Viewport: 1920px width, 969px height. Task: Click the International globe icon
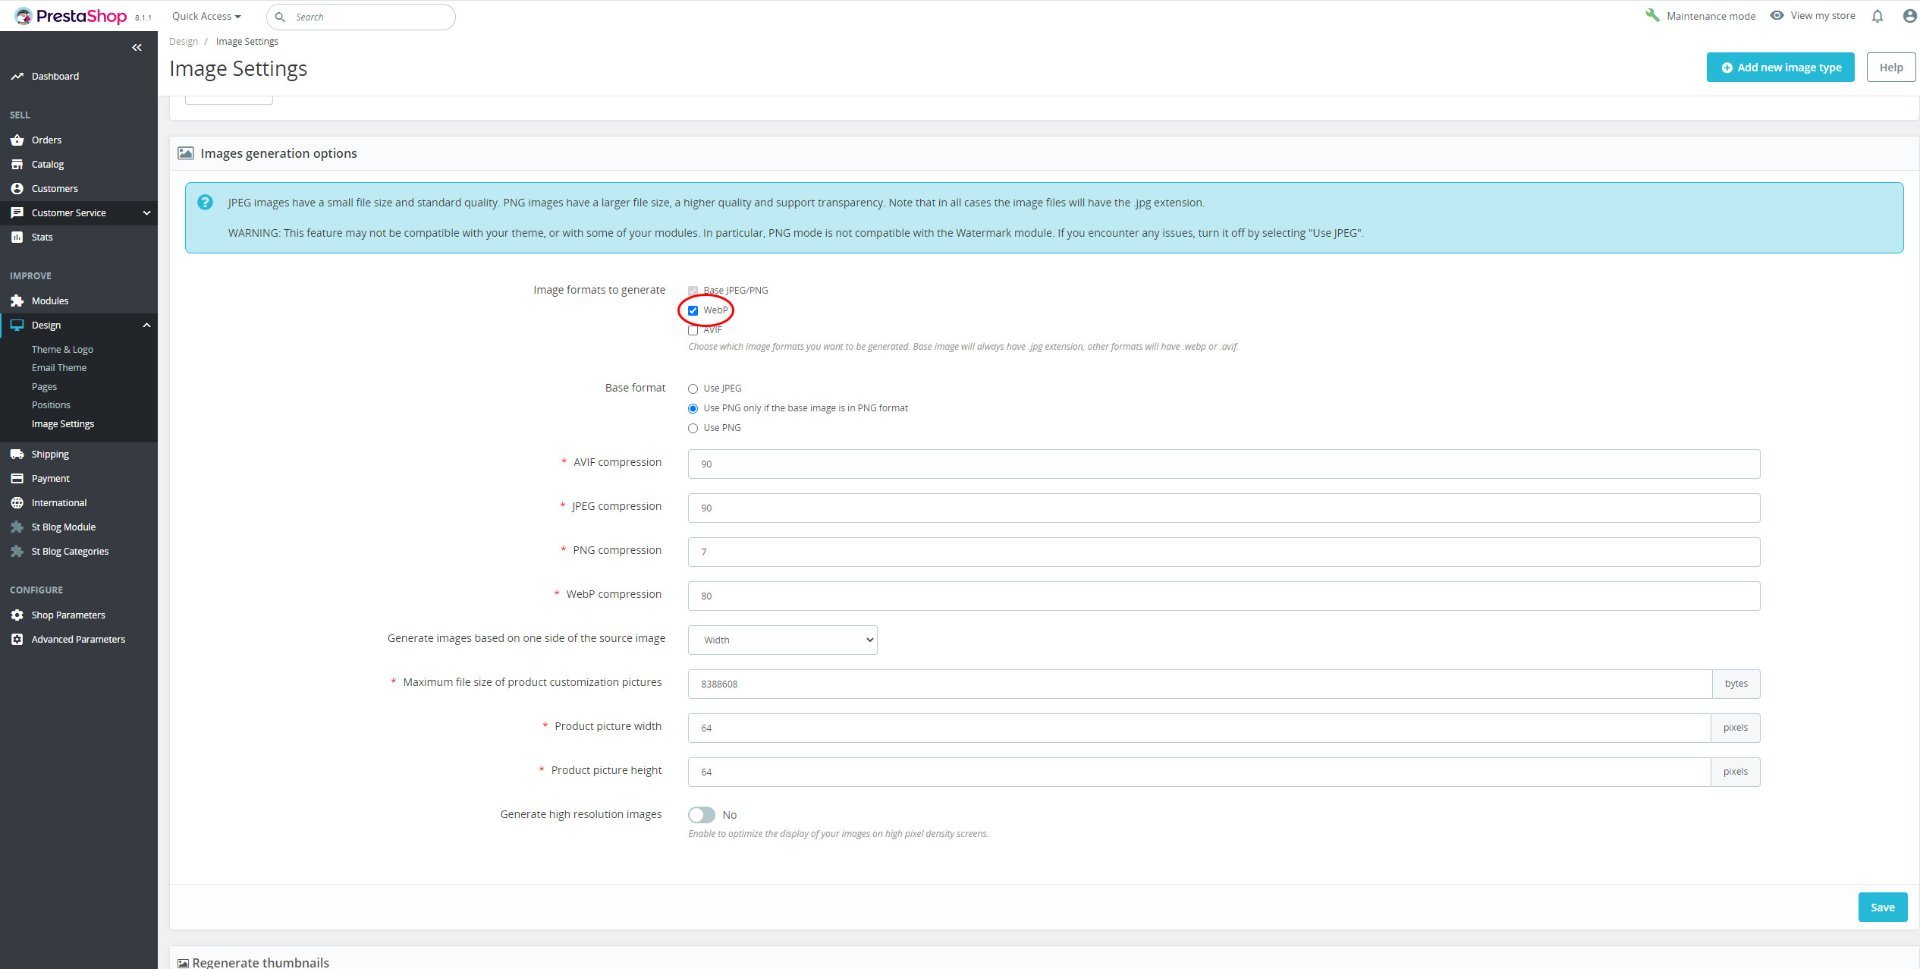pyautogui.click(x=17, y=502)
